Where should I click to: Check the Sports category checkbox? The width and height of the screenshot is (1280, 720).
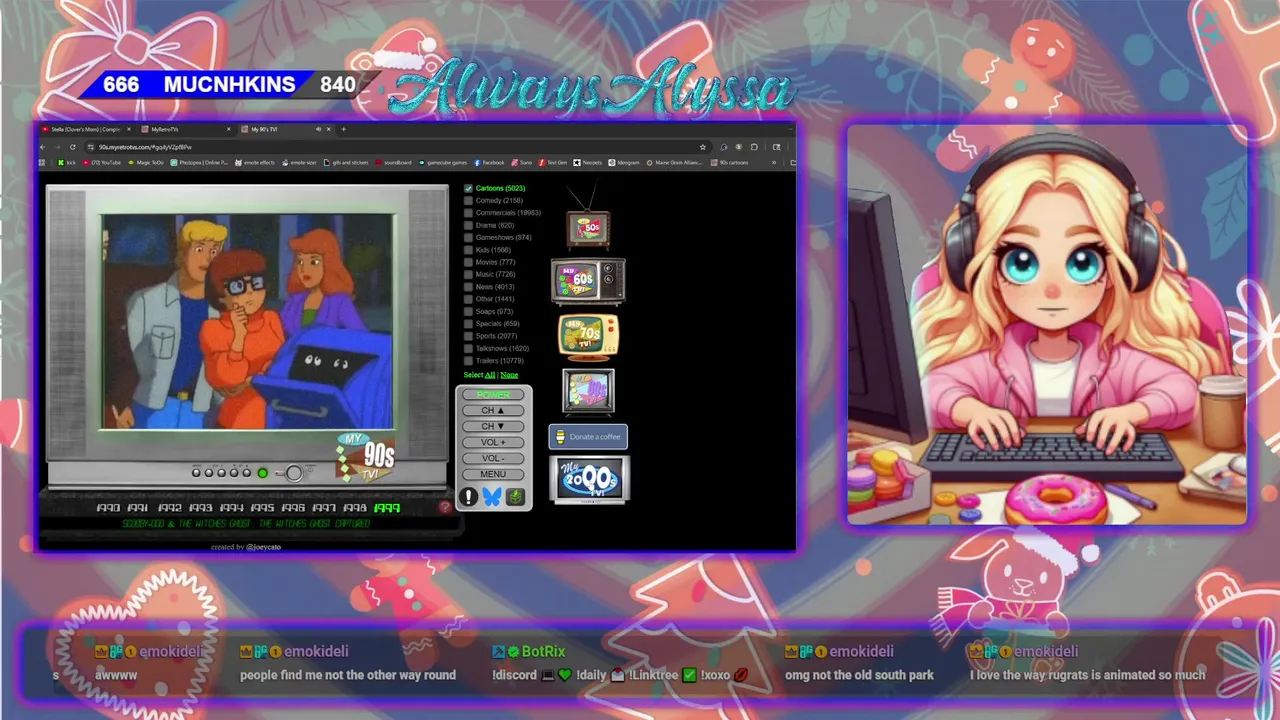point(468,336)
